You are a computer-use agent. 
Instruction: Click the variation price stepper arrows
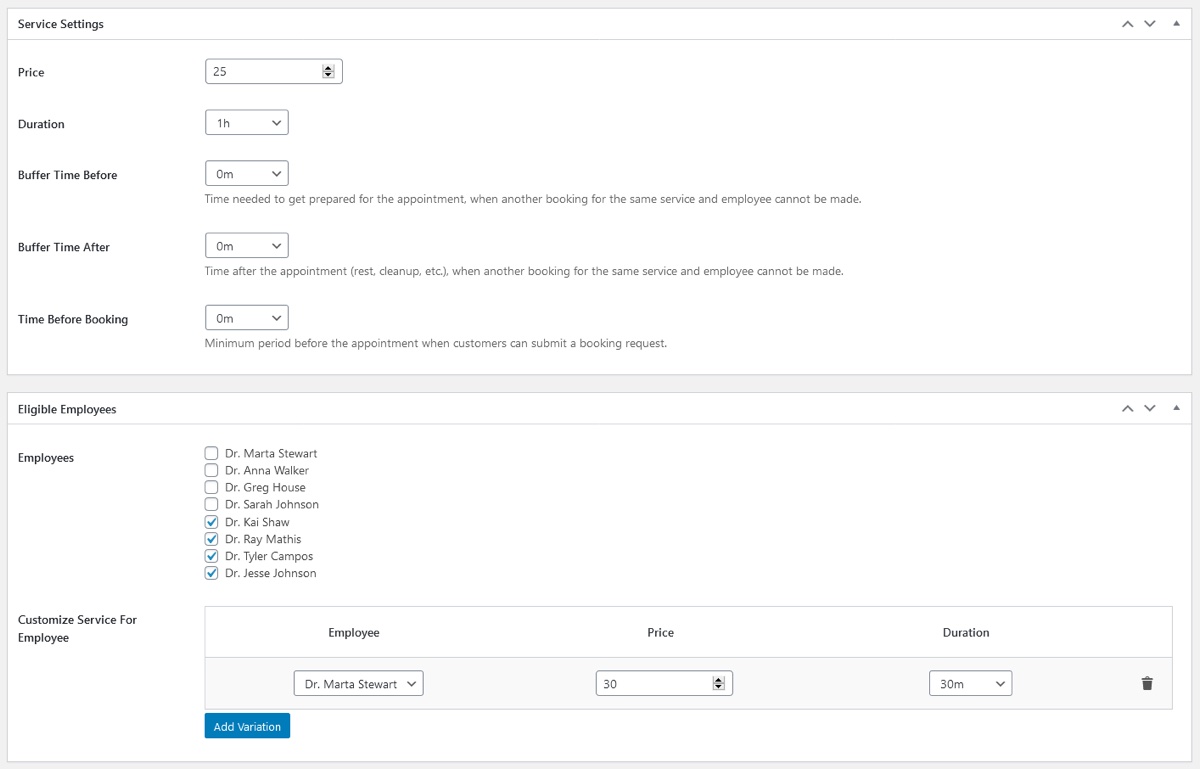pyautogui.click(x=718, y=684)
